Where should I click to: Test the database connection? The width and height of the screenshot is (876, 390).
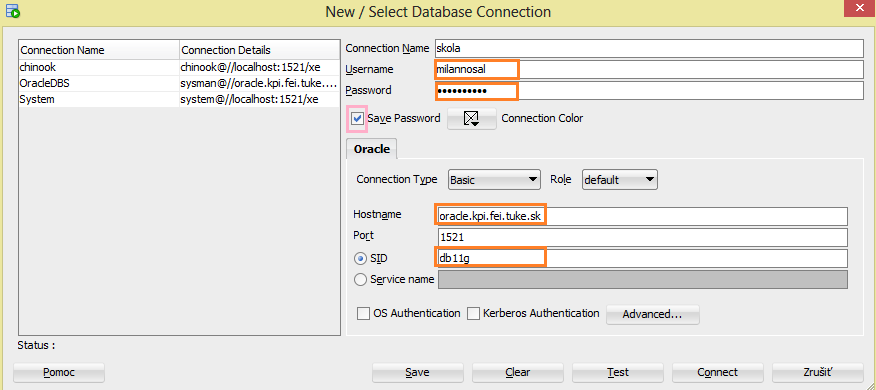click(618, 372)
